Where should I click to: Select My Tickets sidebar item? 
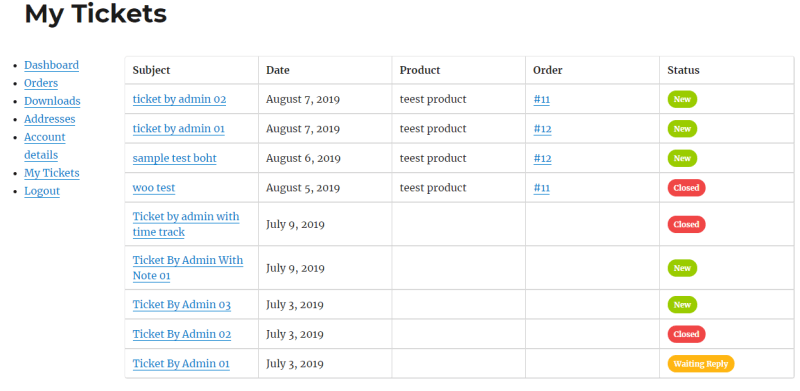tap(52, 173)
